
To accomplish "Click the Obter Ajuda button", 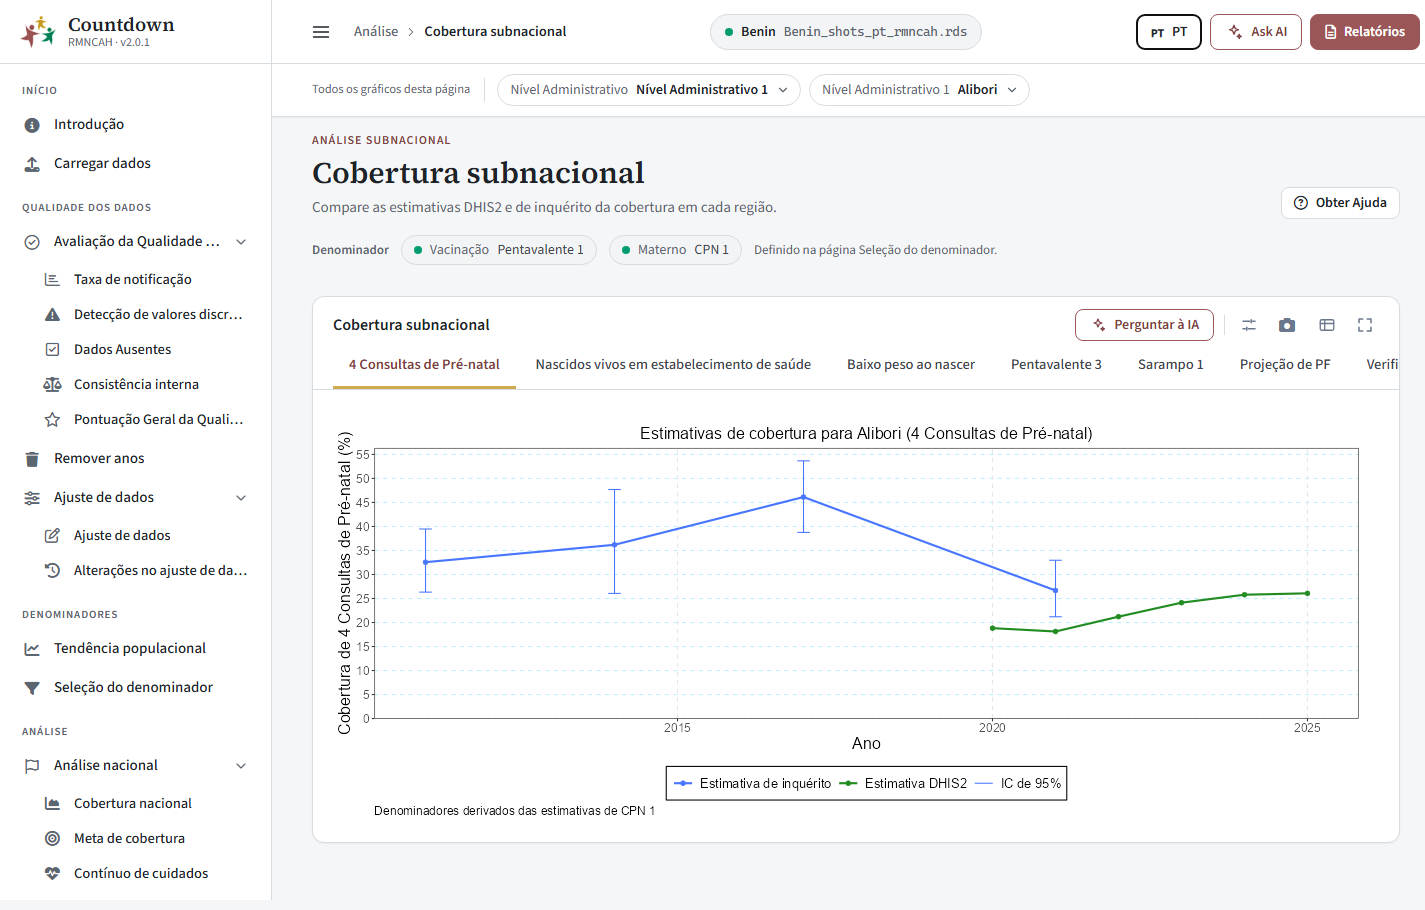I will (x=1340, y=203).
